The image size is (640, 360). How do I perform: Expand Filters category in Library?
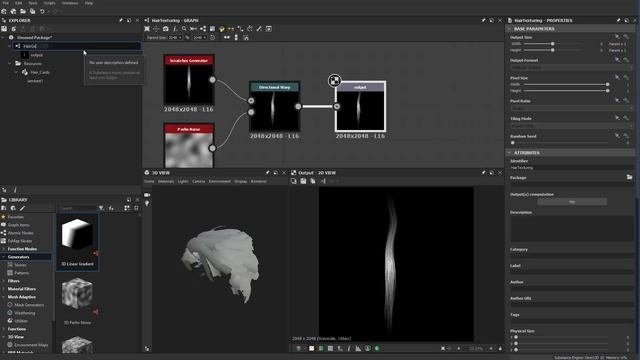click(x=4, y=281)
